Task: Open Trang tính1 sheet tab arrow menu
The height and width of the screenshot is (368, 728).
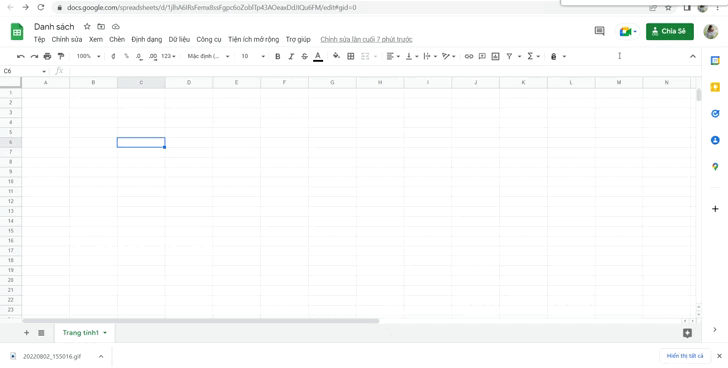Action: pos(105,333)
